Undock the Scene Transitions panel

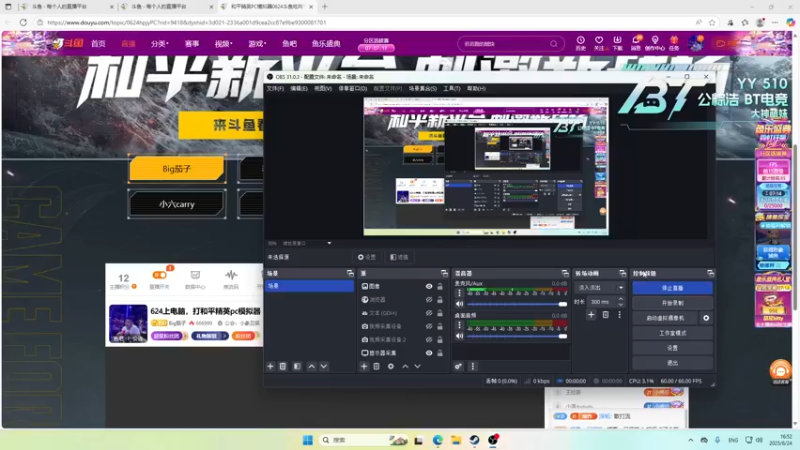click(622, 273)
